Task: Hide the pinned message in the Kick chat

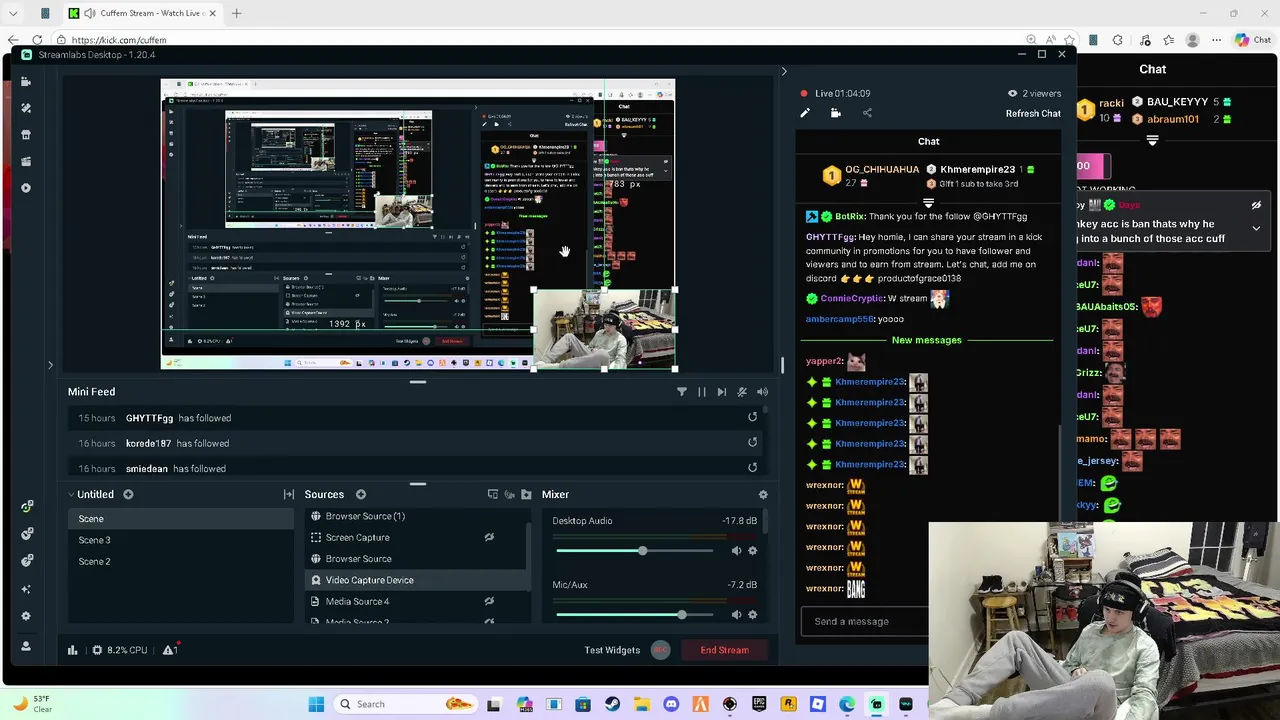Action: click(x=1256, y=206)
